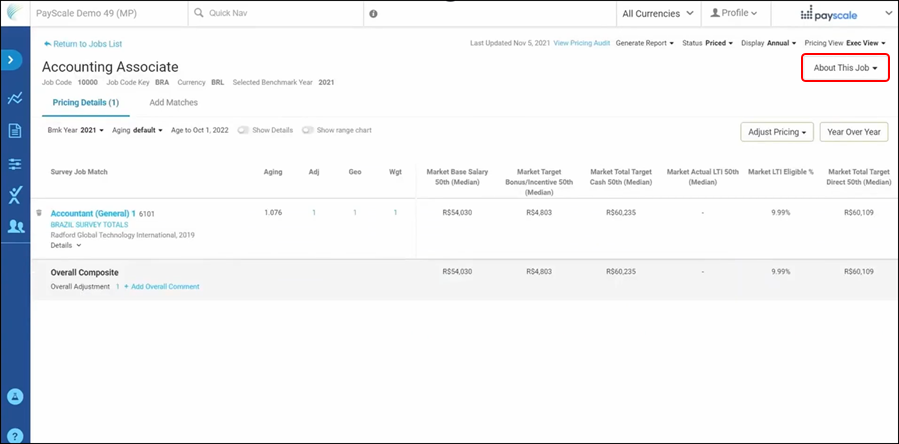Delete the Accountant match with the trash icon
The width and height of the screenshot is (899, 444).
pos(39,212)
